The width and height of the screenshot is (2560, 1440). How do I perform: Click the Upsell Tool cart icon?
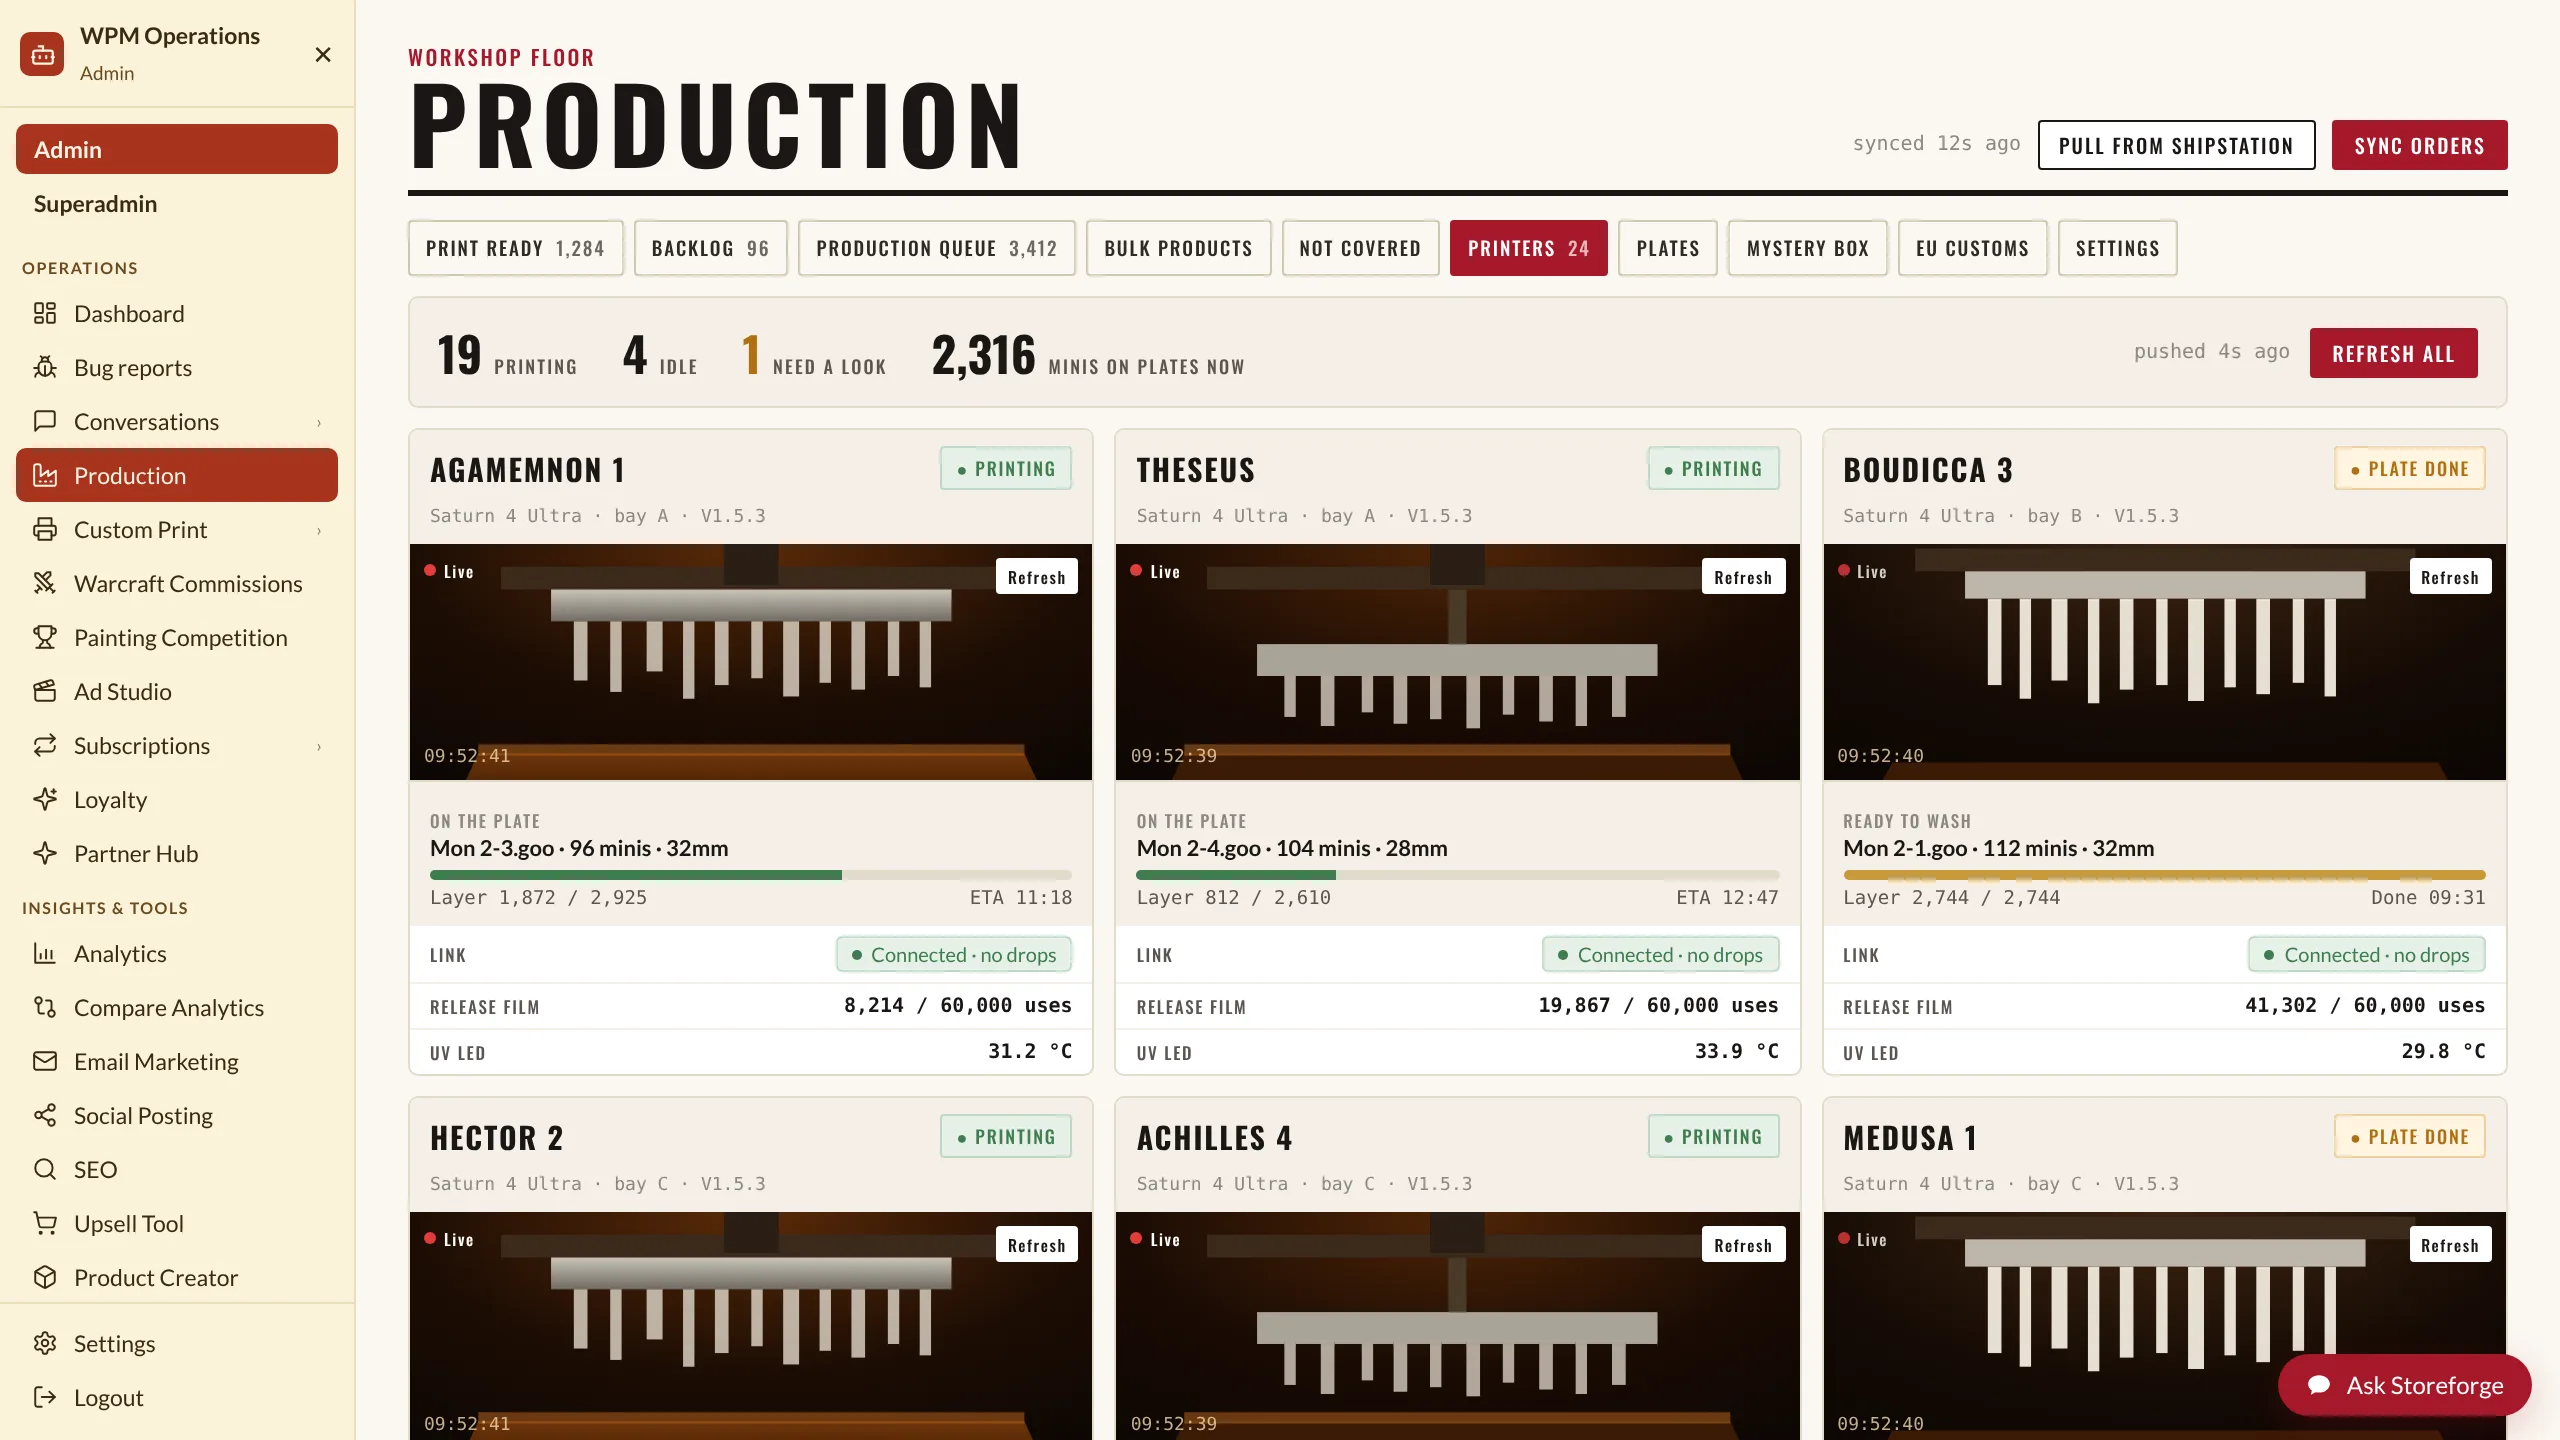45,1224
